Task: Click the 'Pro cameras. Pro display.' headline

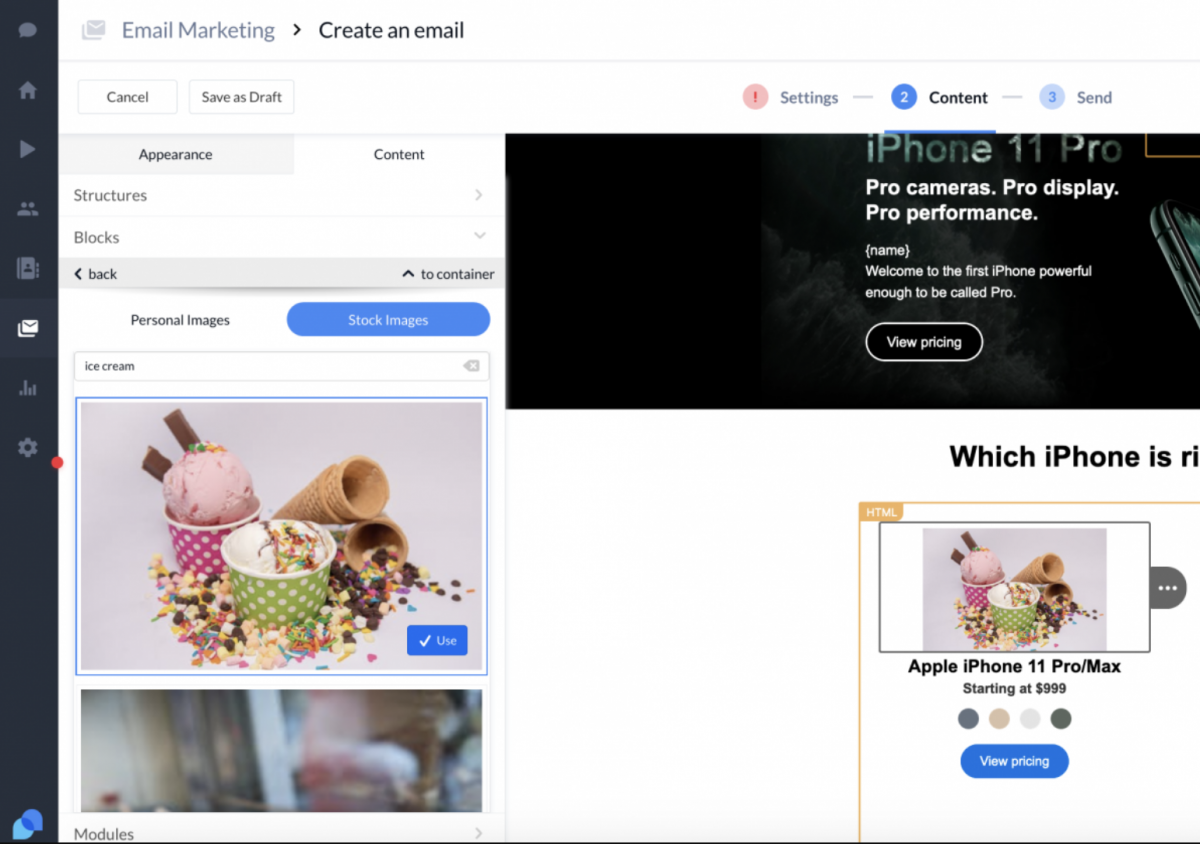Action: click(992, 188)
